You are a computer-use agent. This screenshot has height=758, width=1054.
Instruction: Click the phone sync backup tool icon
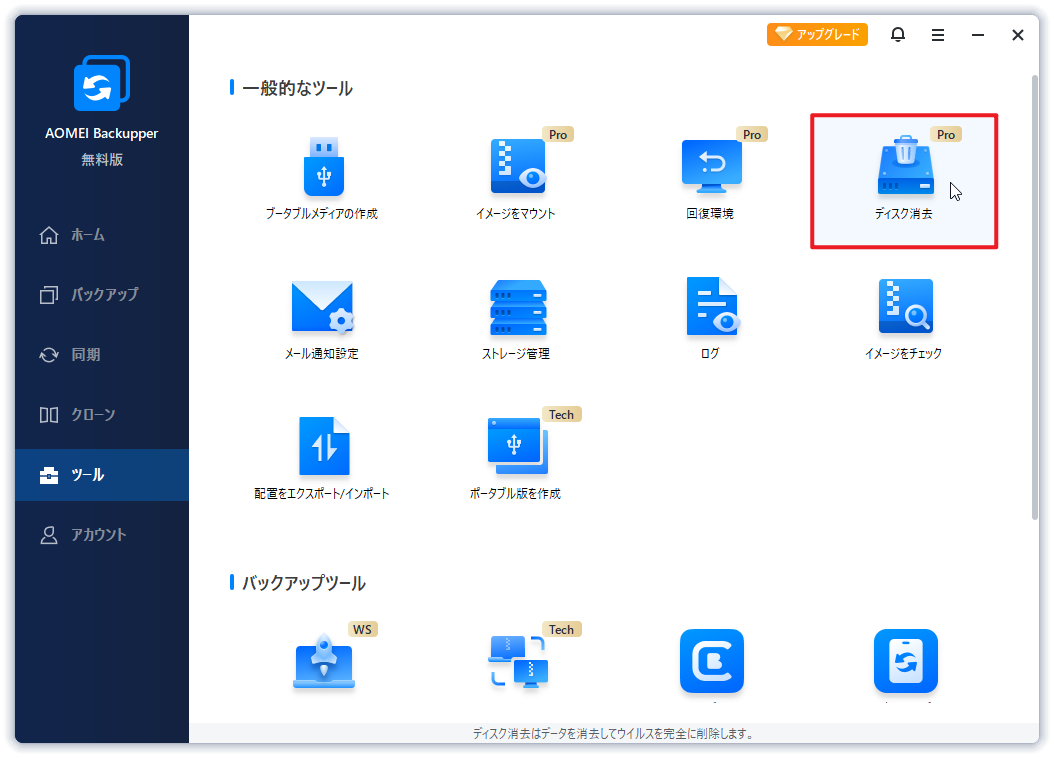905,661
